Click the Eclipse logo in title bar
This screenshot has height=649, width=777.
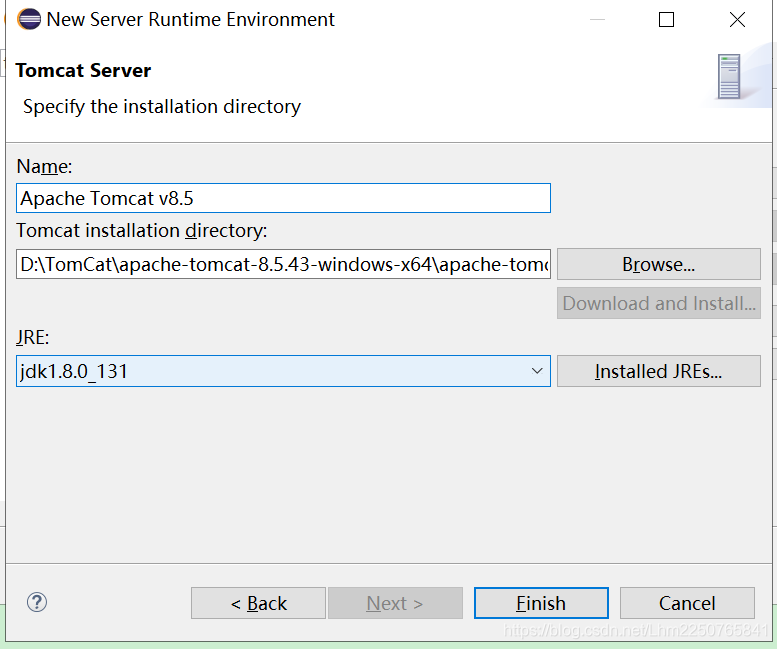click(29, 19)
